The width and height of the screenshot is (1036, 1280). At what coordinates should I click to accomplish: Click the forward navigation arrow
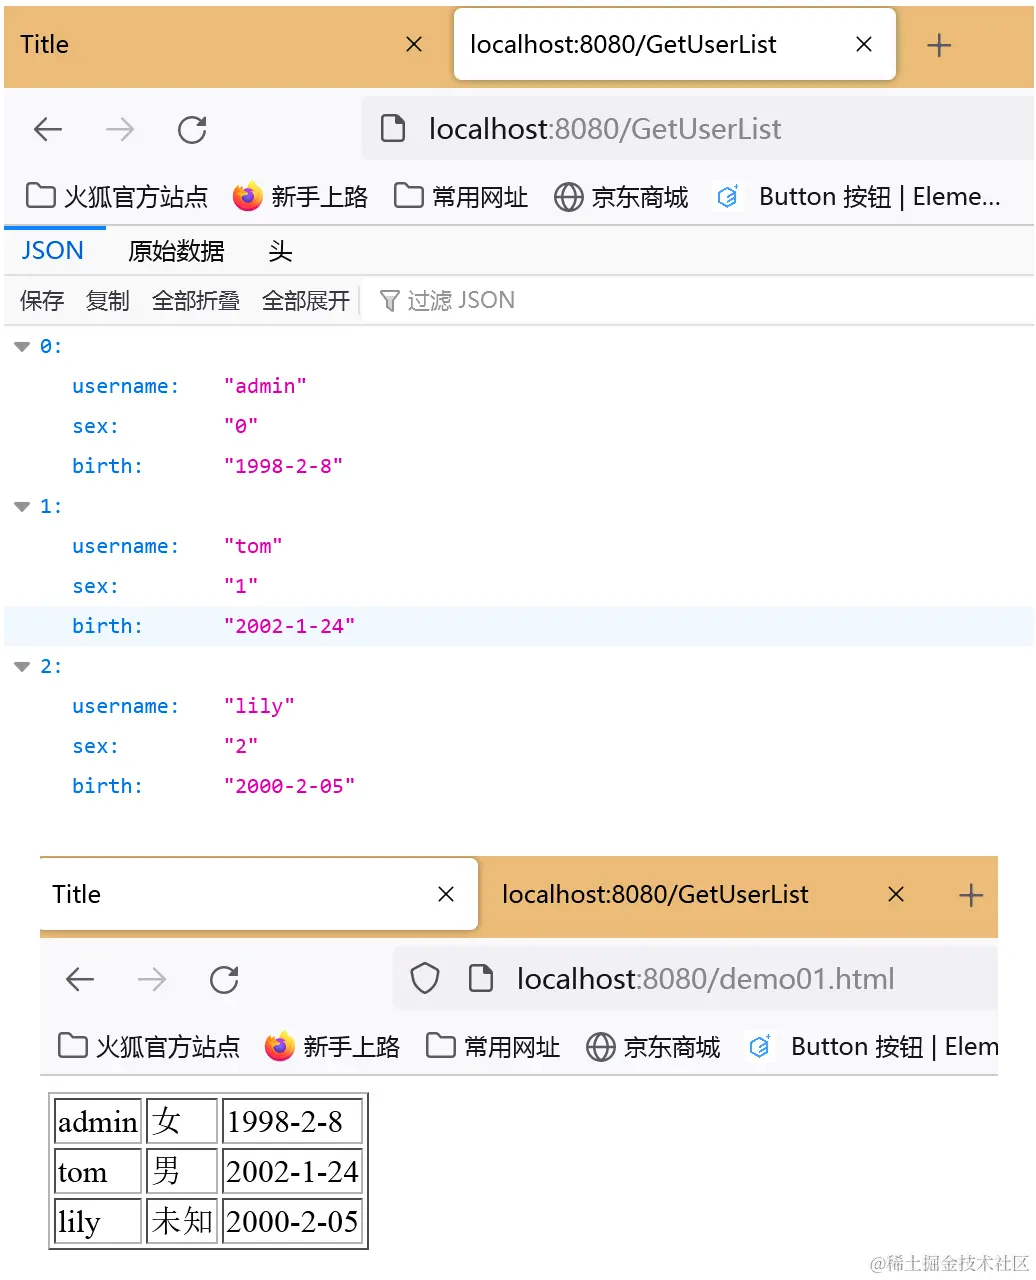pyautogui.click(x=119, y=129)
